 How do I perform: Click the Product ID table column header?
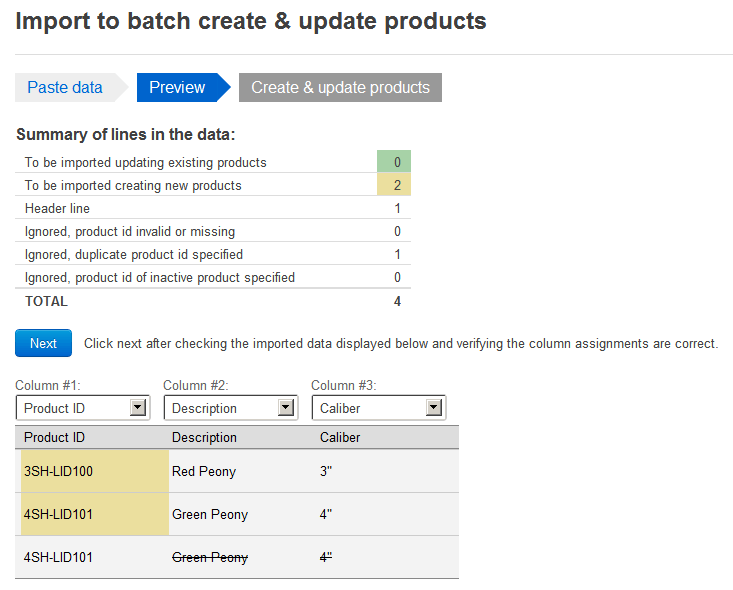(54, 437)
